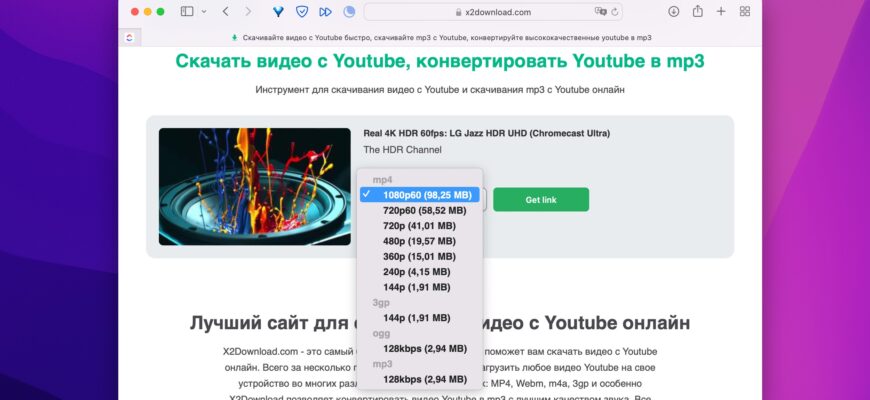Select 480p (19,57 MB) option

419,241
